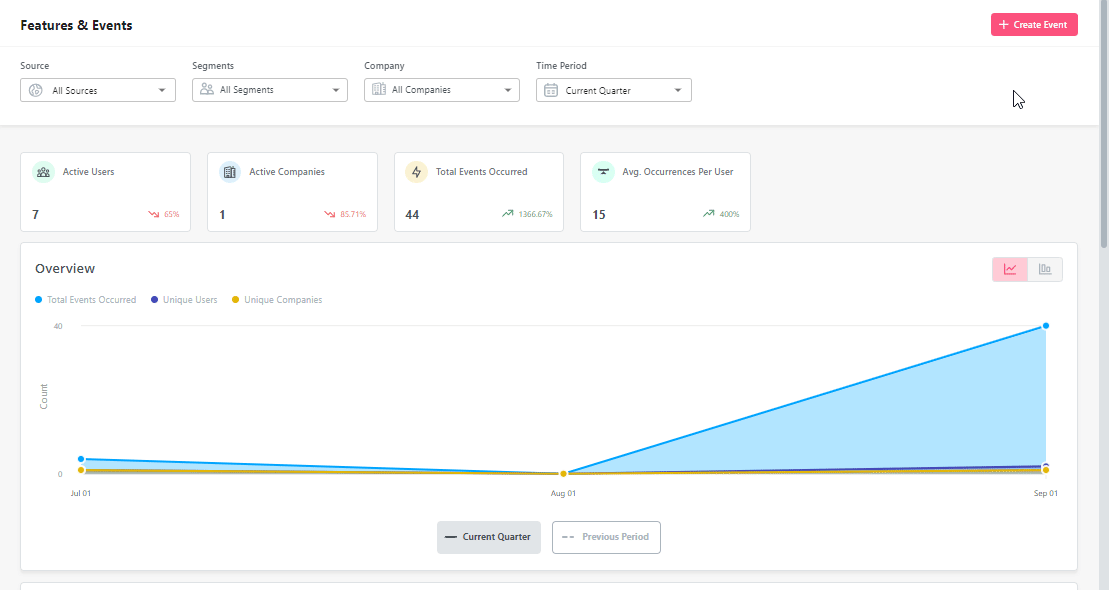Select the Active Users card icon
This screenshot has width=1109, height=590.
43,171
